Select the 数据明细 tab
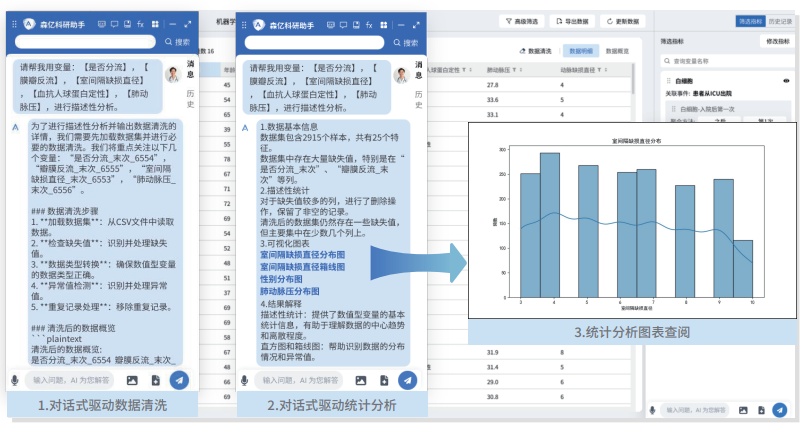 581,51
